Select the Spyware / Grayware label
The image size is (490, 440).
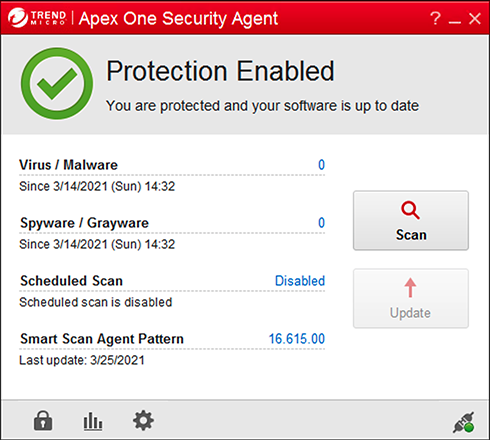pos(84,223)
